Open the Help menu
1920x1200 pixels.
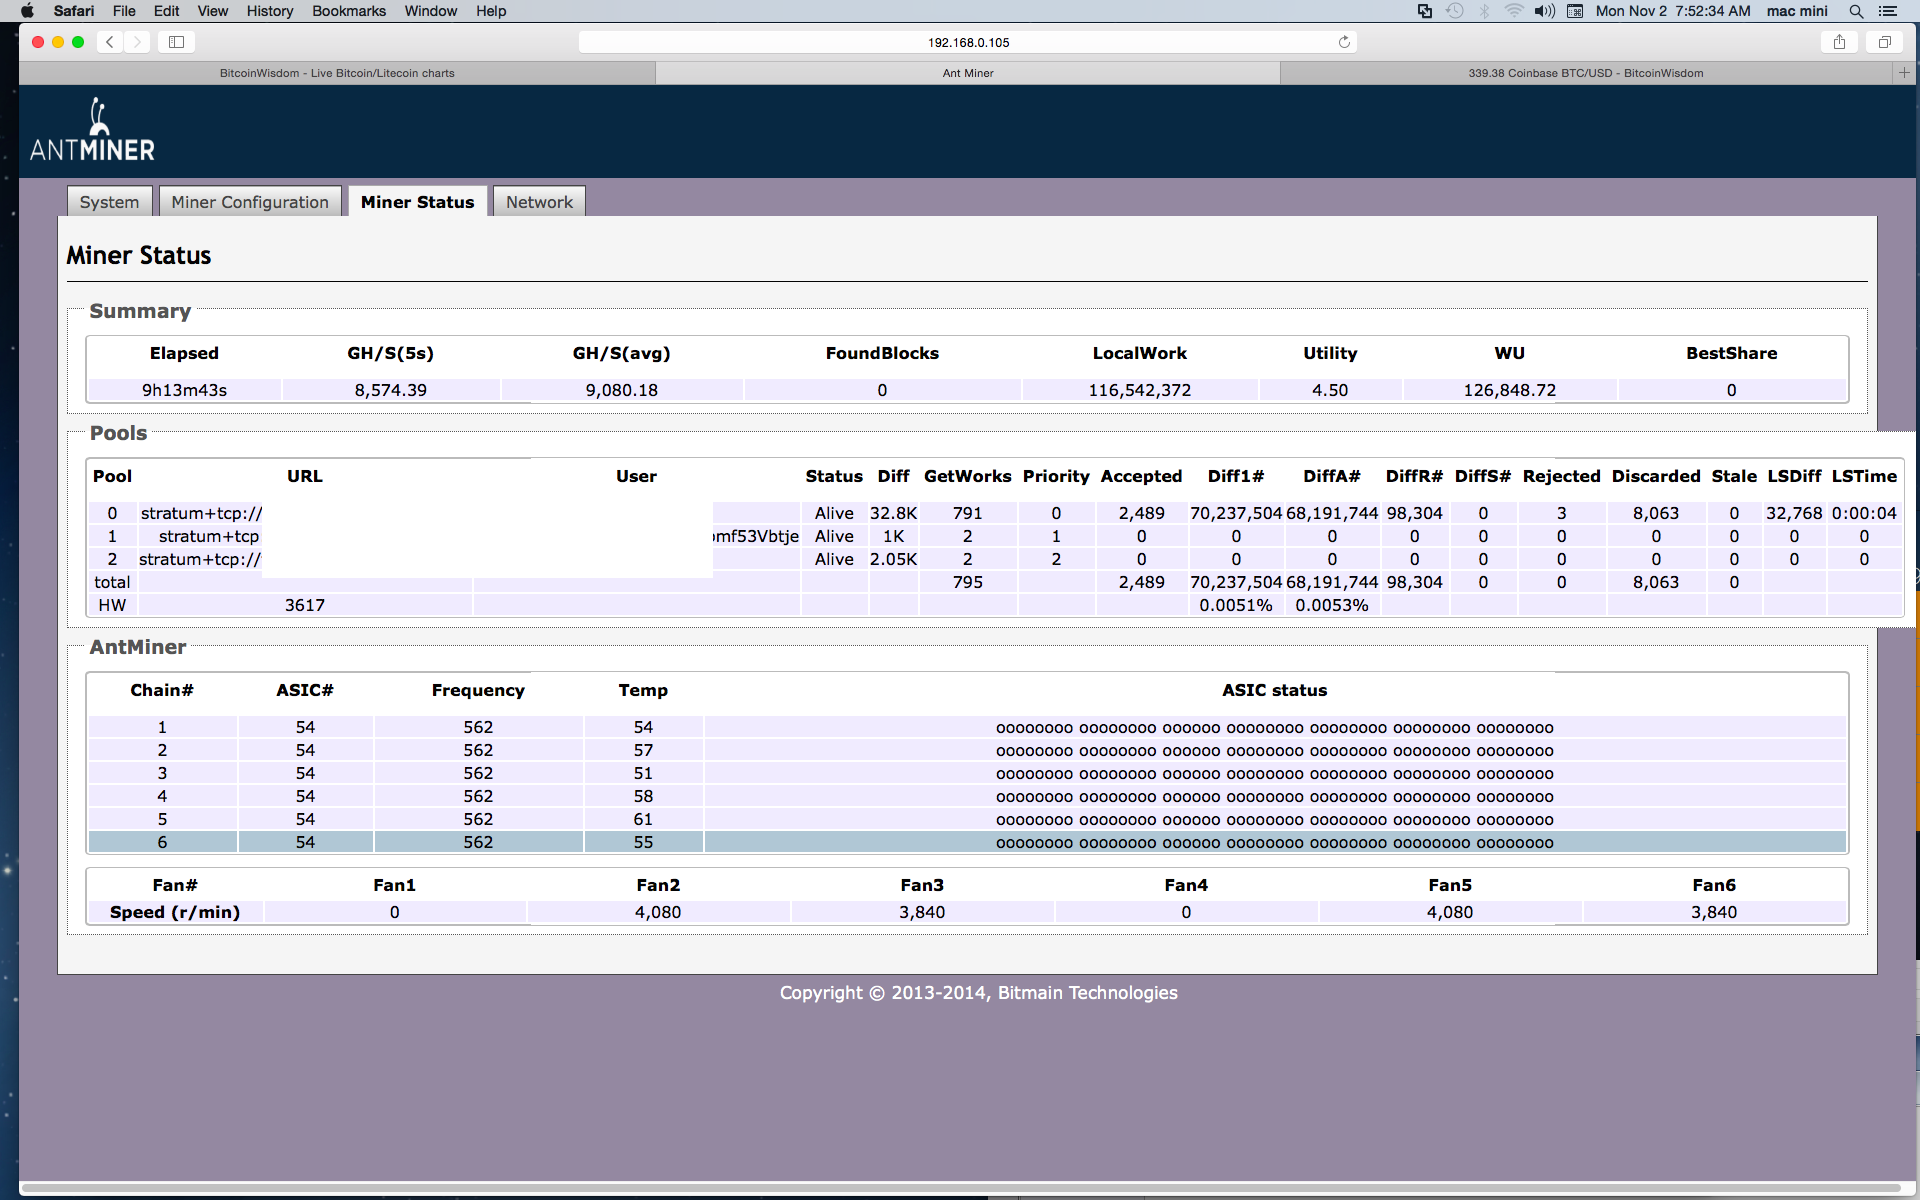pos(491,11)
